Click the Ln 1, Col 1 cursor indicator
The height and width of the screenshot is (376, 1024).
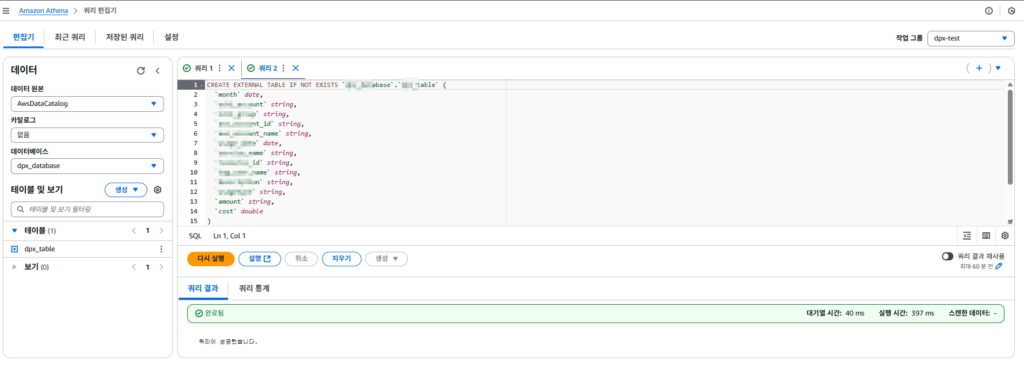click(x=229, y=235)
